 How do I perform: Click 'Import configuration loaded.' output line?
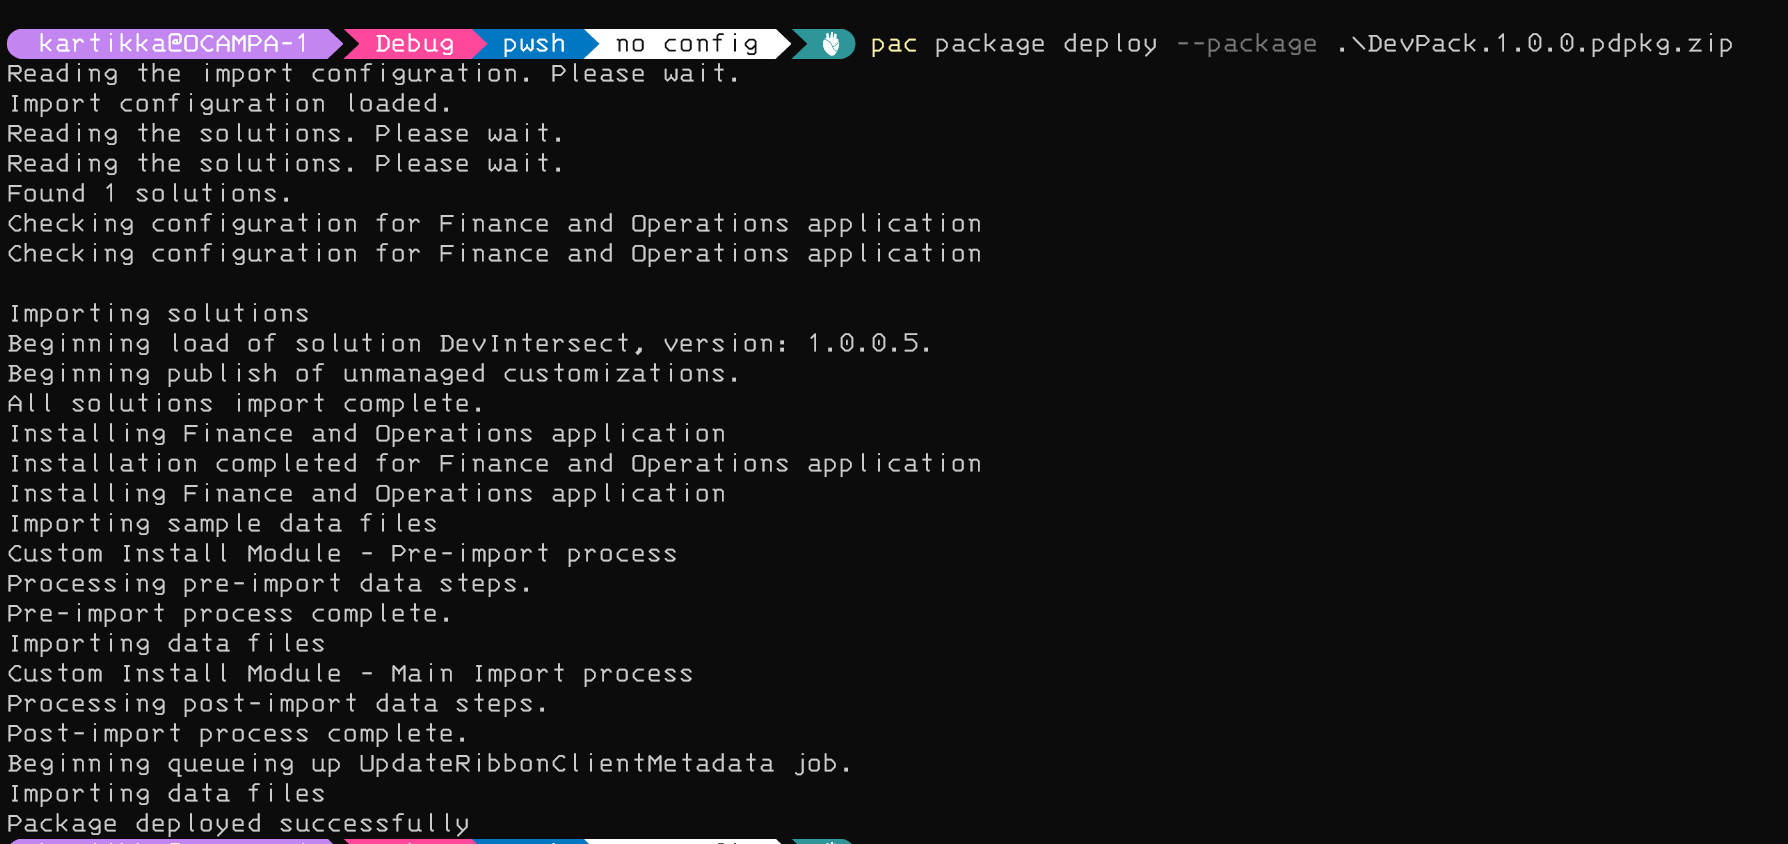pos(229,103)
